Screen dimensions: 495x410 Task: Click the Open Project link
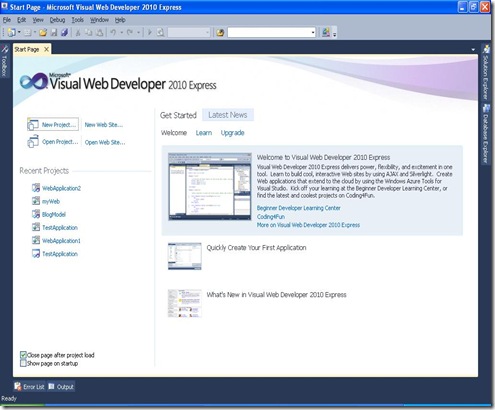point(53,142)
